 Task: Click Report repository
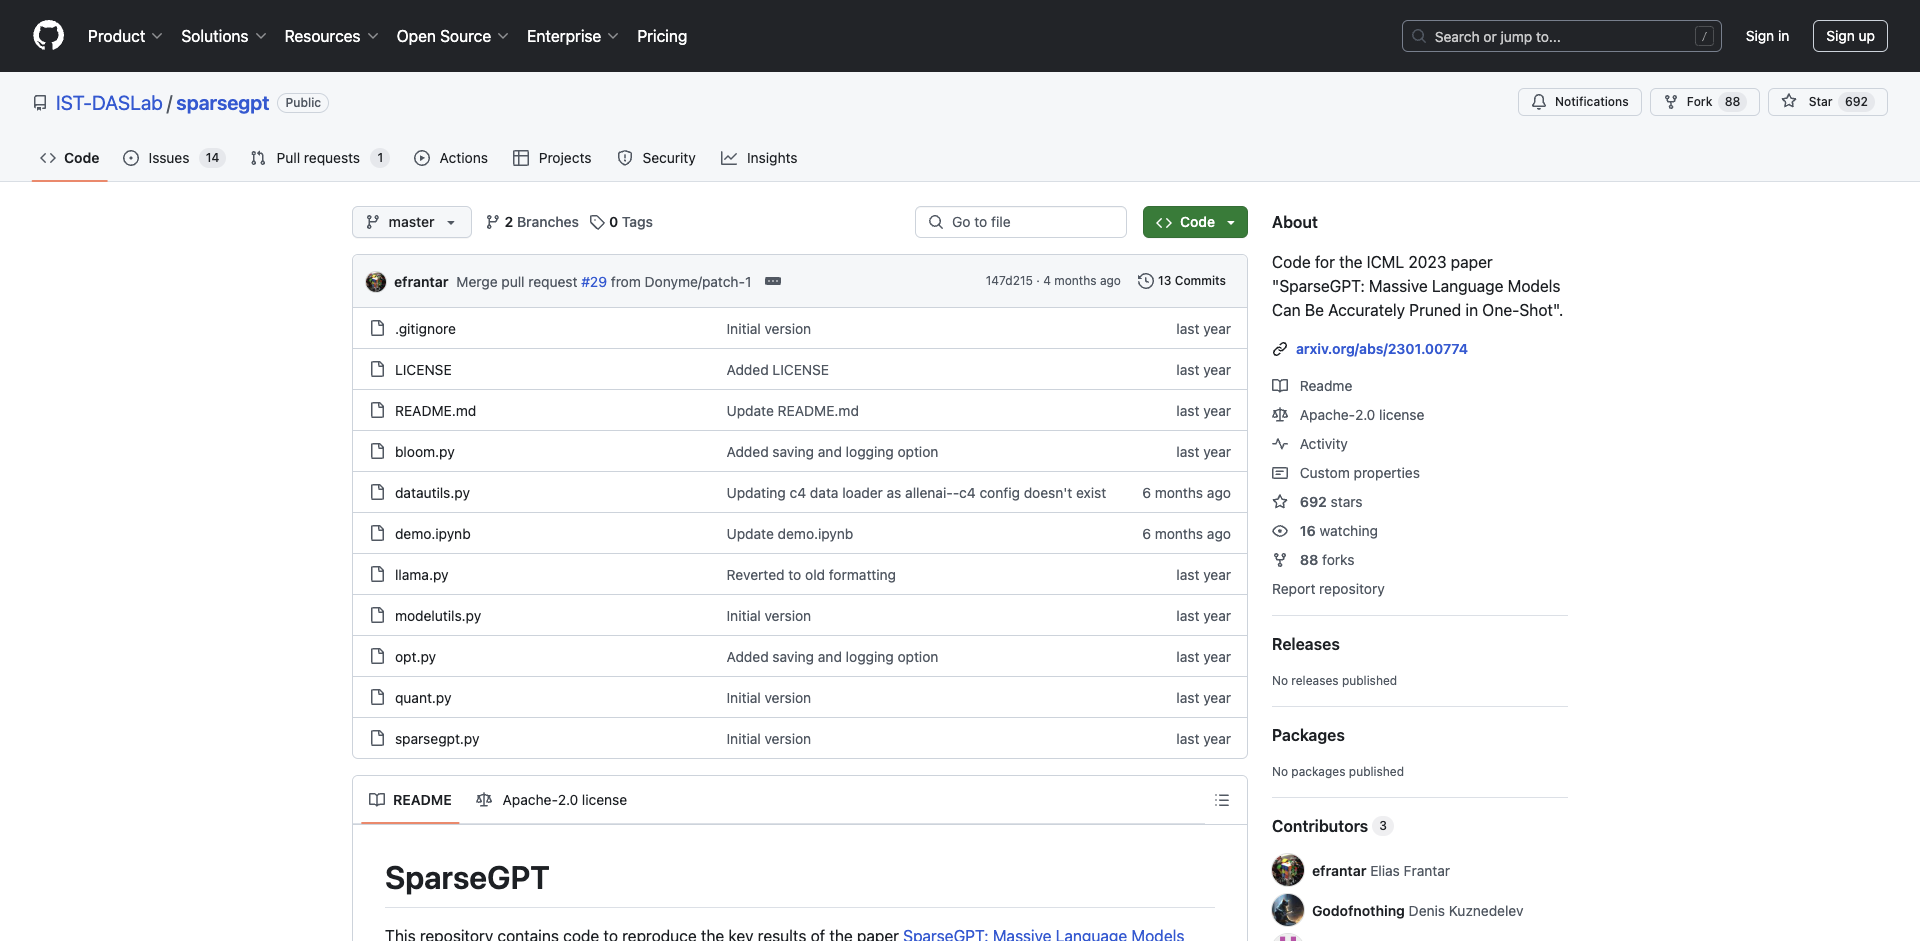(x=1328, y=589)
